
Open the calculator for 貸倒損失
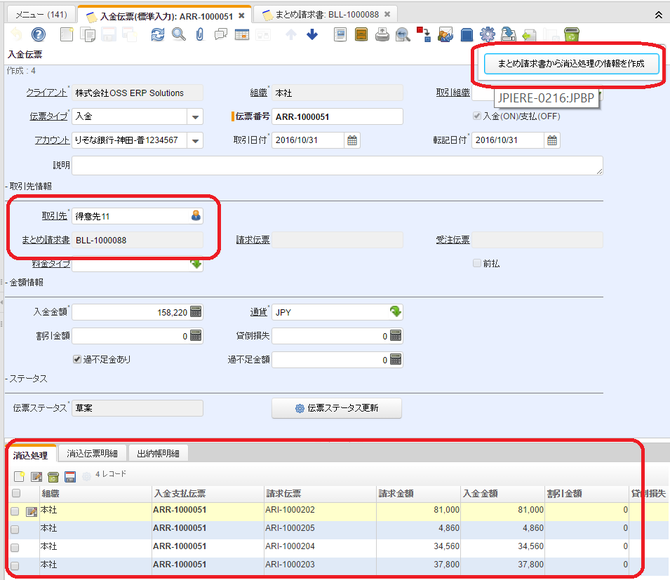[396, 336]
